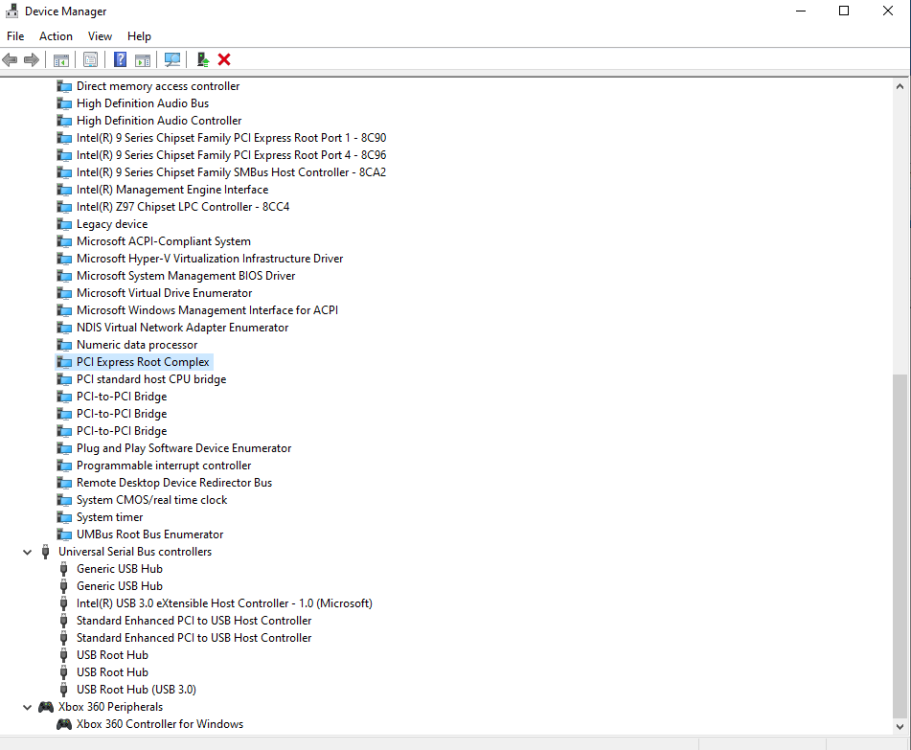Click icon beside UMBus Root Bus Enumerator
The image size is (911, 750).
(x=64, y=534)
